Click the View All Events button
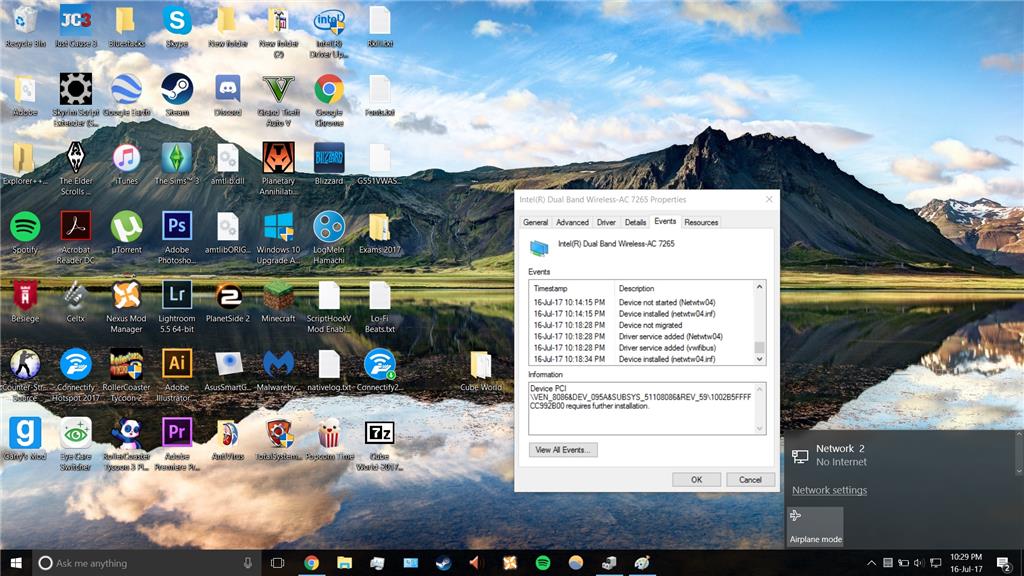This screenshot has height=576, width=1024. pyautogui.click(x=562, y=450)
